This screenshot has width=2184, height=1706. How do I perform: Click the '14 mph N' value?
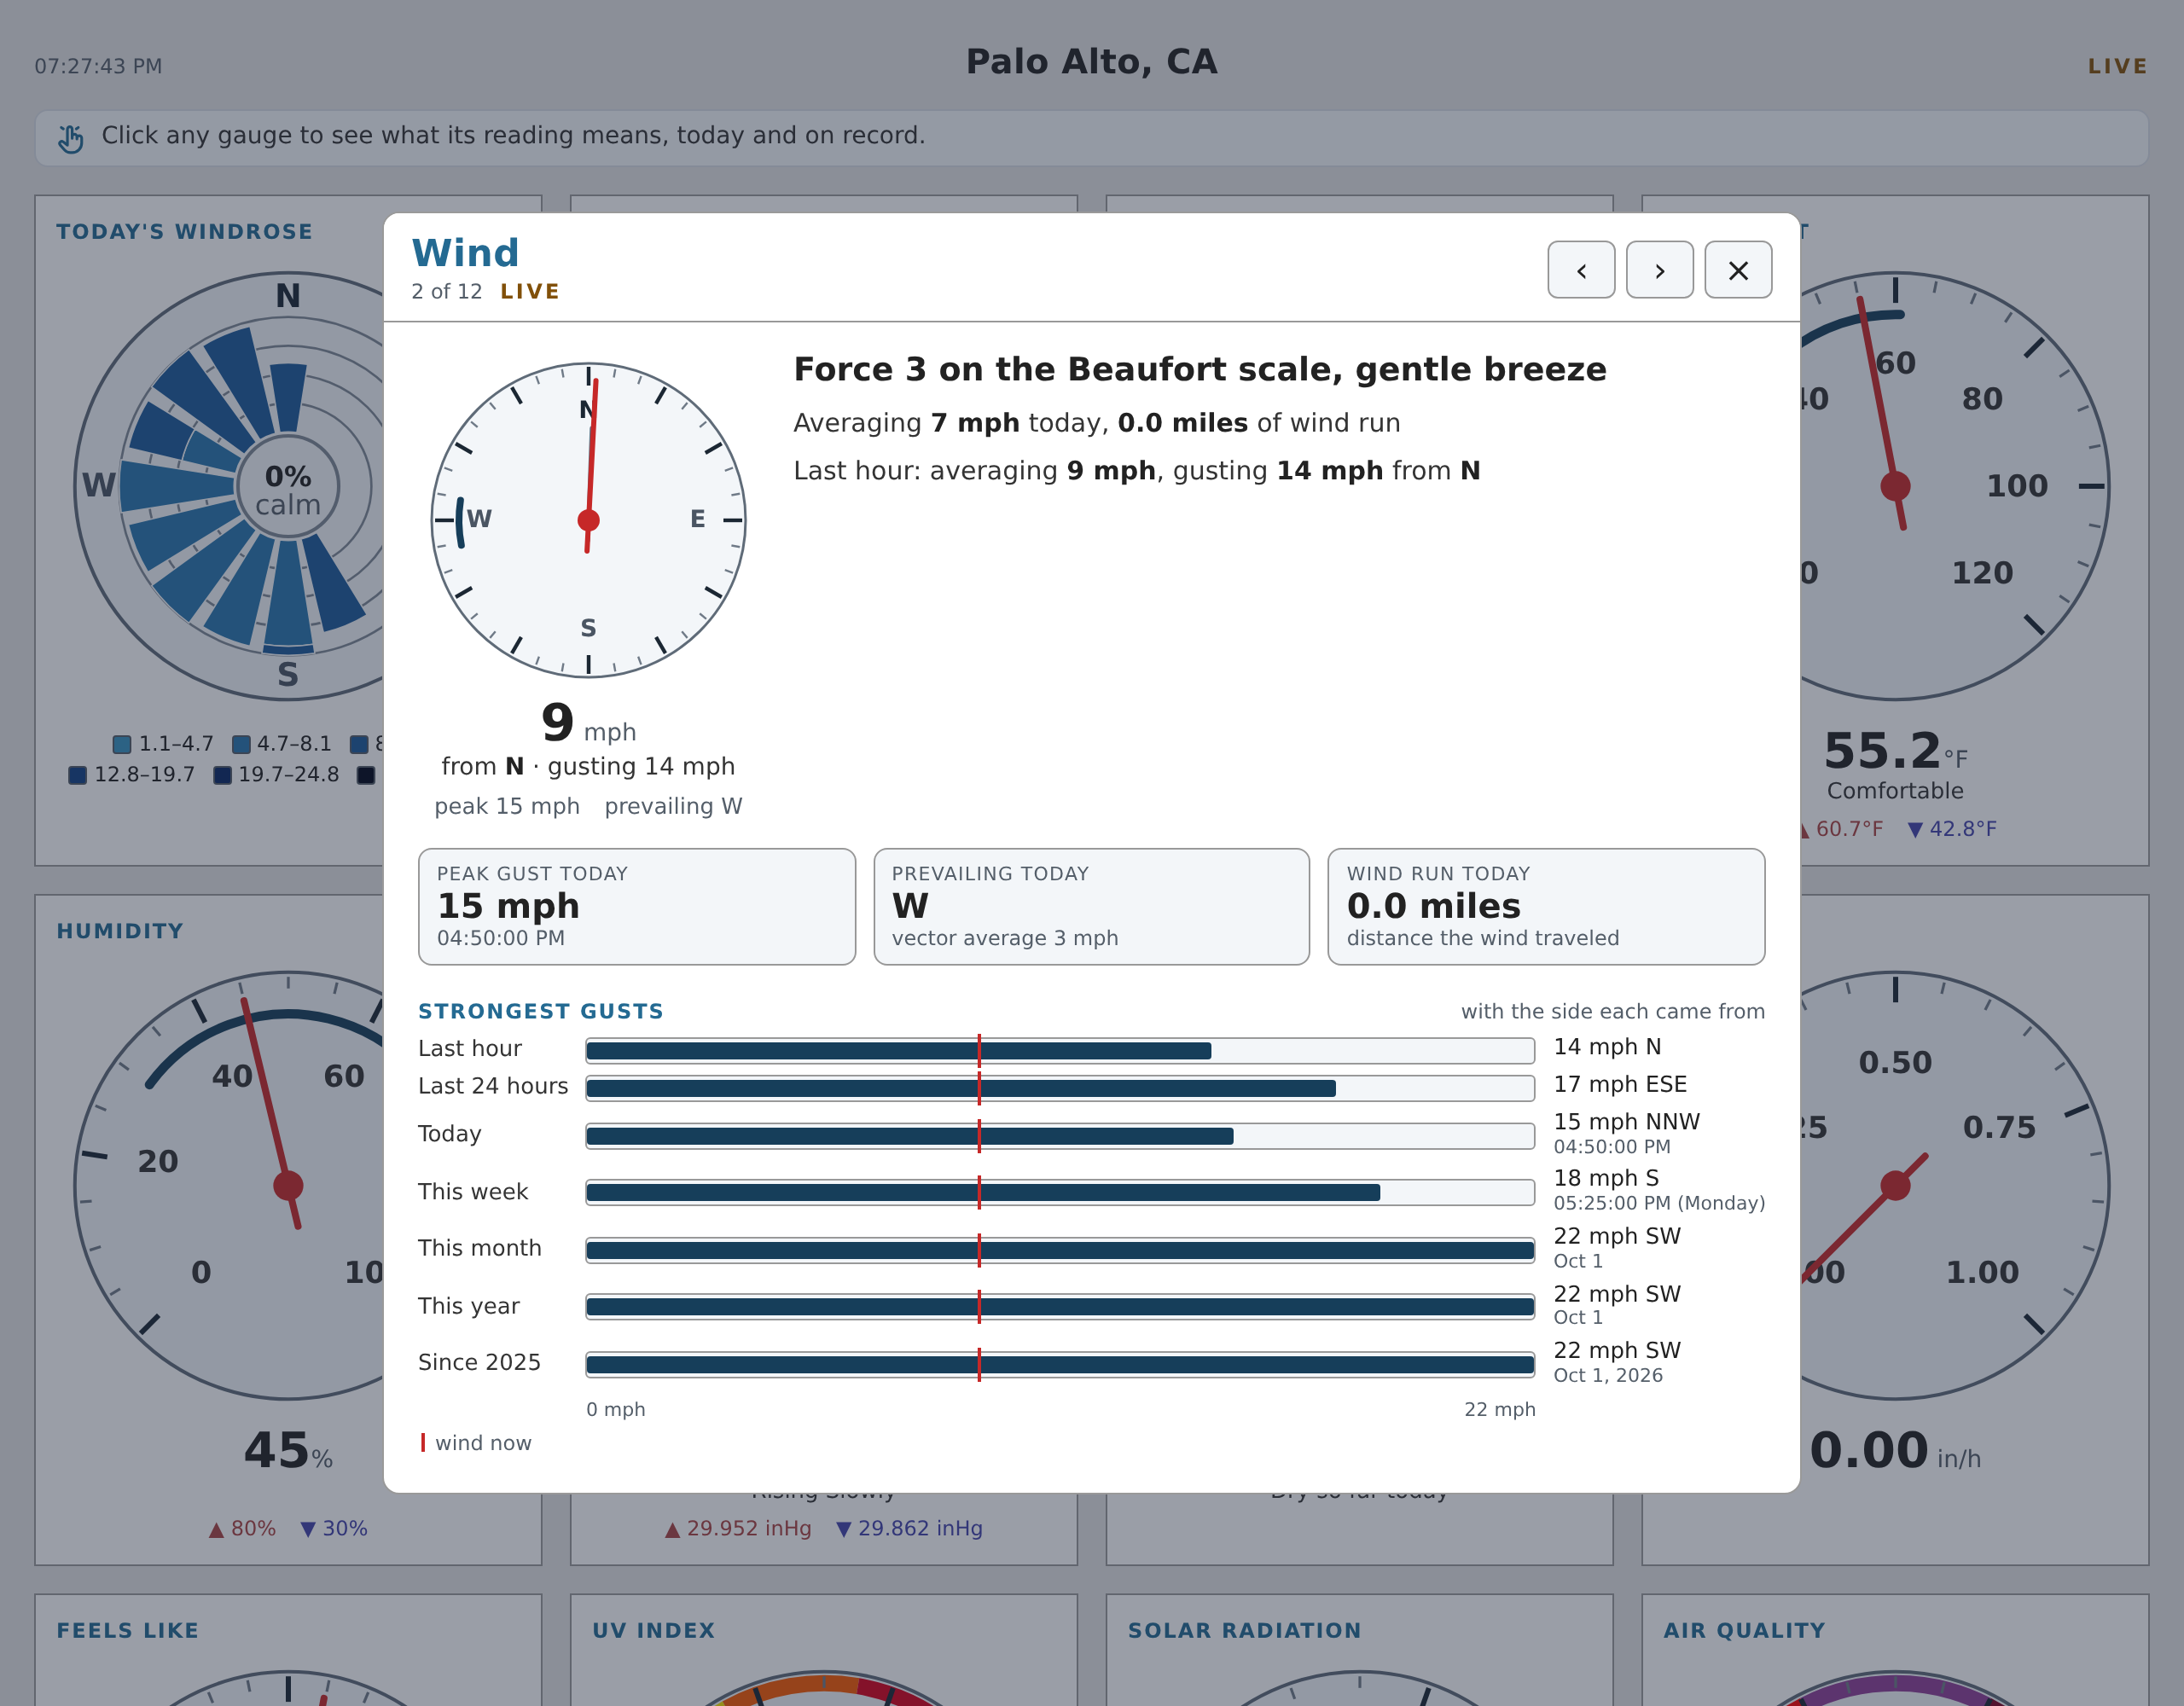[x=1607, y=1047]
